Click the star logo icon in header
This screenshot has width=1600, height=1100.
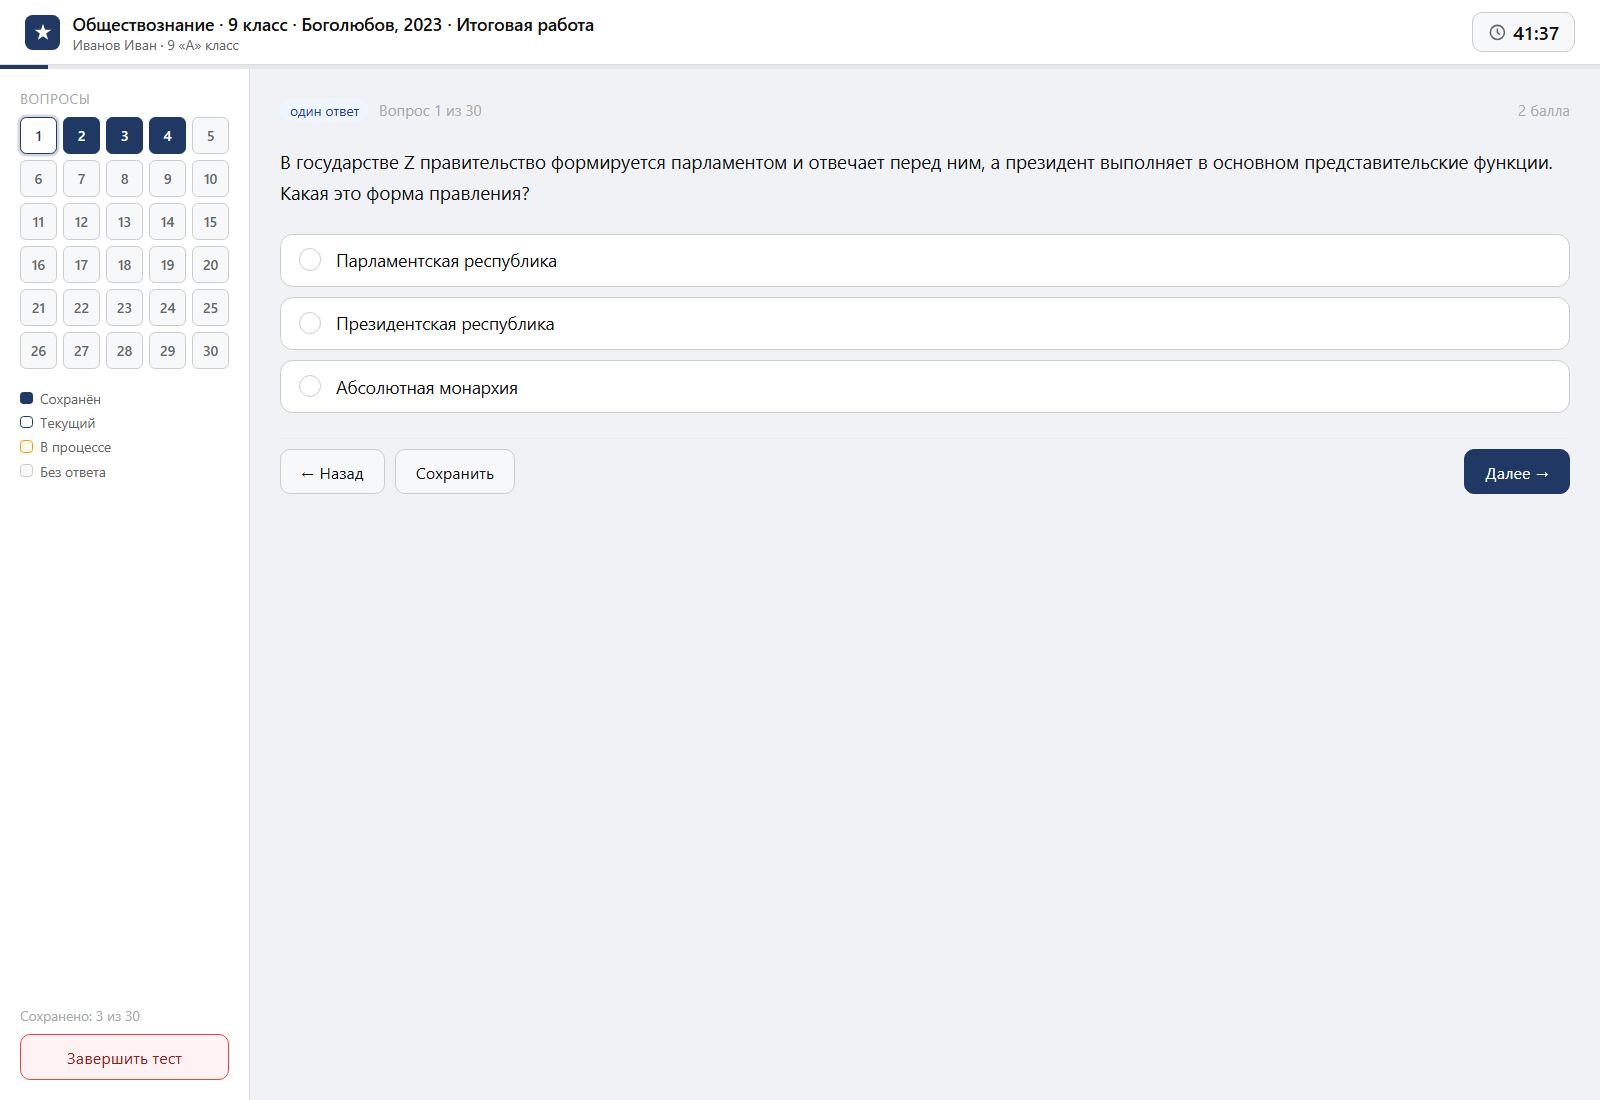[42, 33]
